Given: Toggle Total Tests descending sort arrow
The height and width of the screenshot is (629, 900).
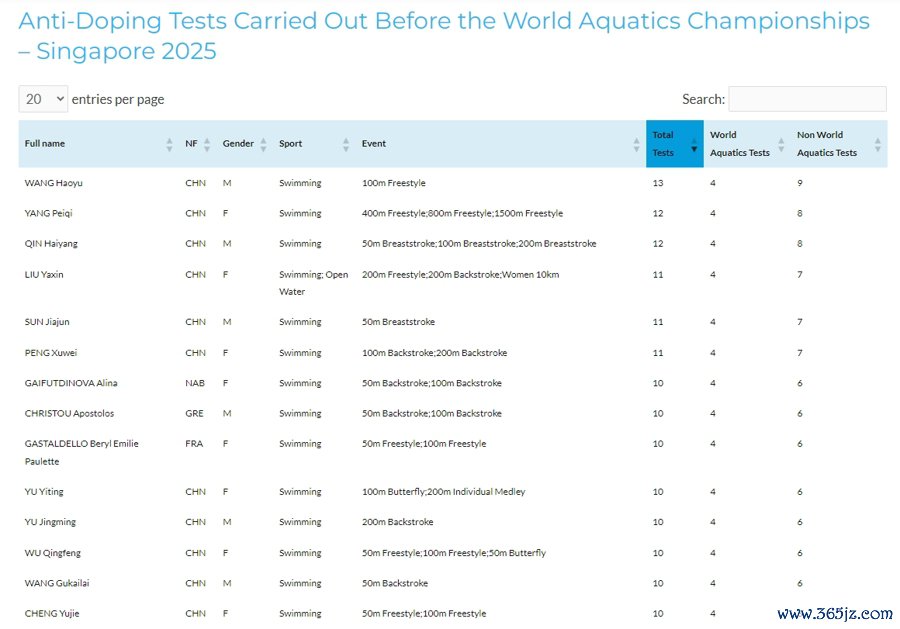Looking at the screenshot, I should [694, 145].
